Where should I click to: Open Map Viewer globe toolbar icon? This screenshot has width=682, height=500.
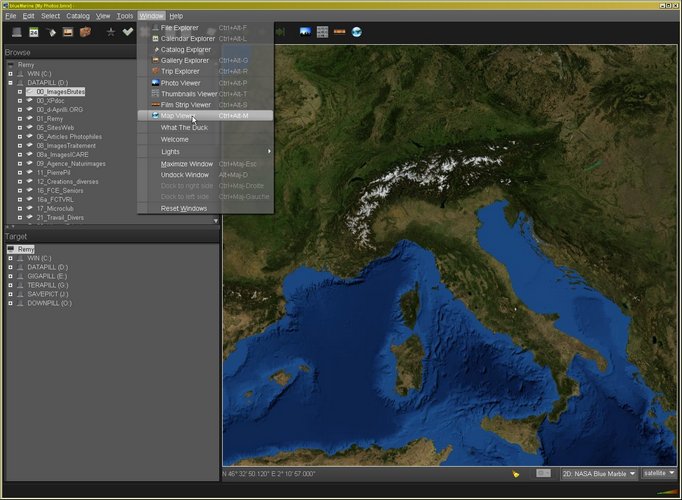pyautogui.click(x=356, y=32)
